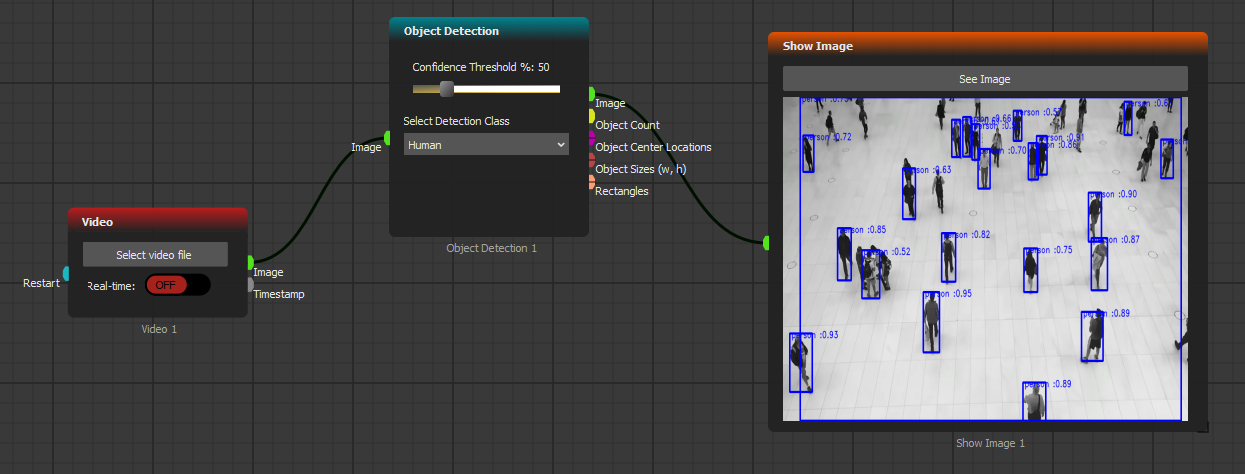This screenshot has width=1245, height=474.
Task: Click the Object Sizes (w, h) port
Action: (591, 160)
